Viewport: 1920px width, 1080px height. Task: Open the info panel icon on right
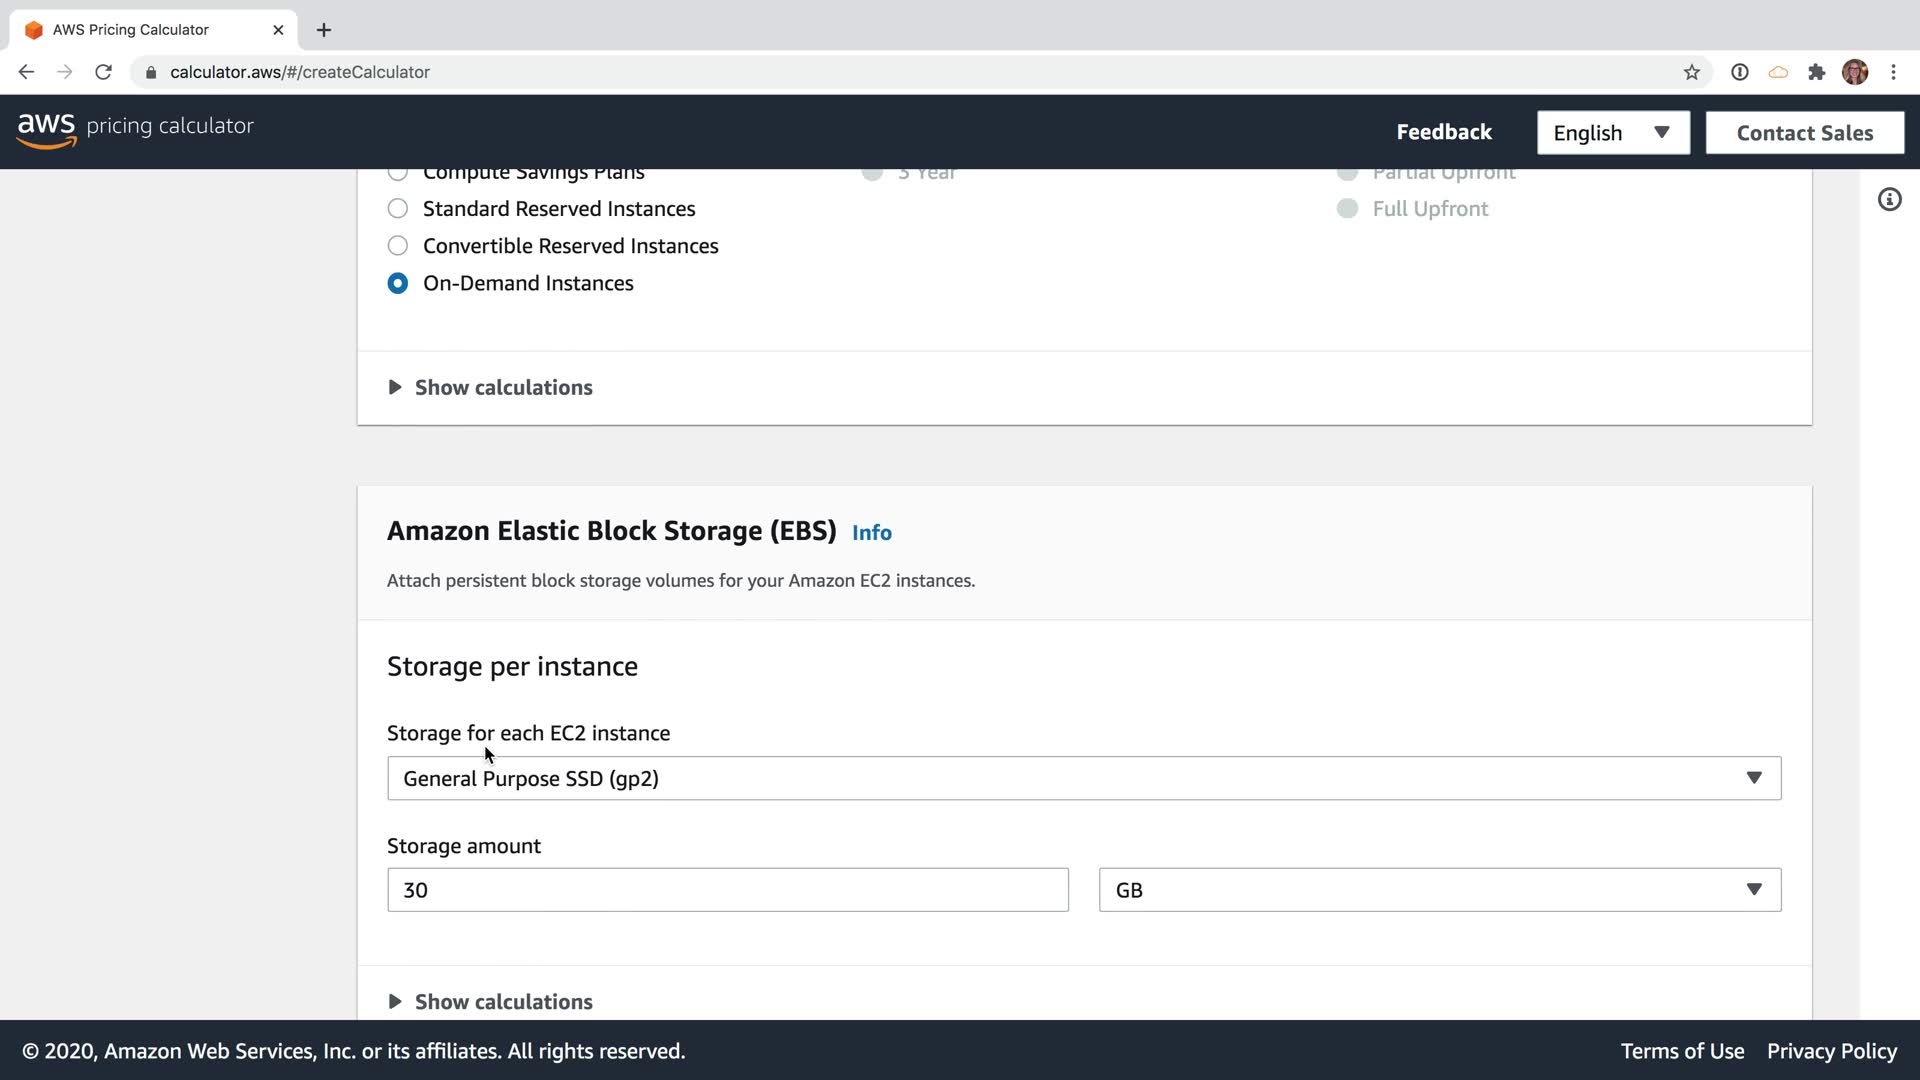tap(1889, 200)
